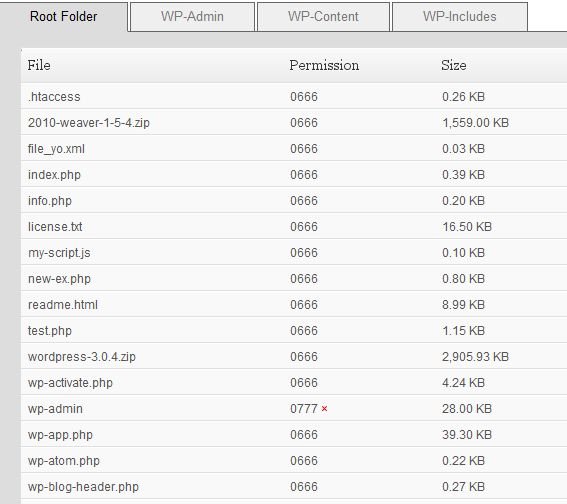Screen dimensions: 567x504
Task: Click the 2010-weaver-1-5-4.zip file name
Action: 89,123
